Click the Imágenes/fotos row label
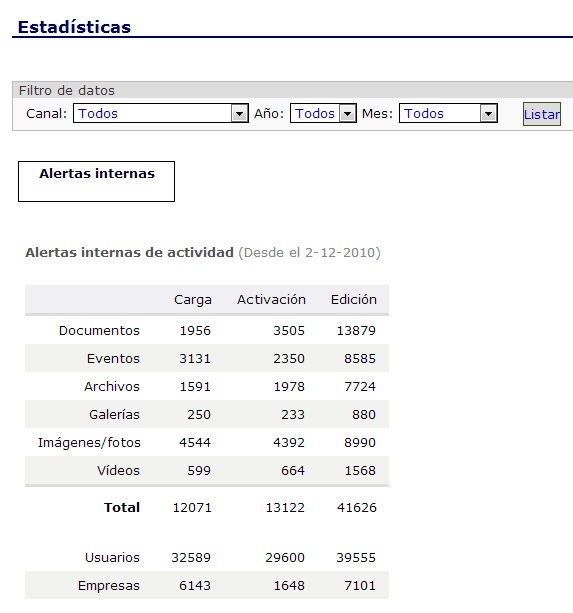 (x=89, y=443)
